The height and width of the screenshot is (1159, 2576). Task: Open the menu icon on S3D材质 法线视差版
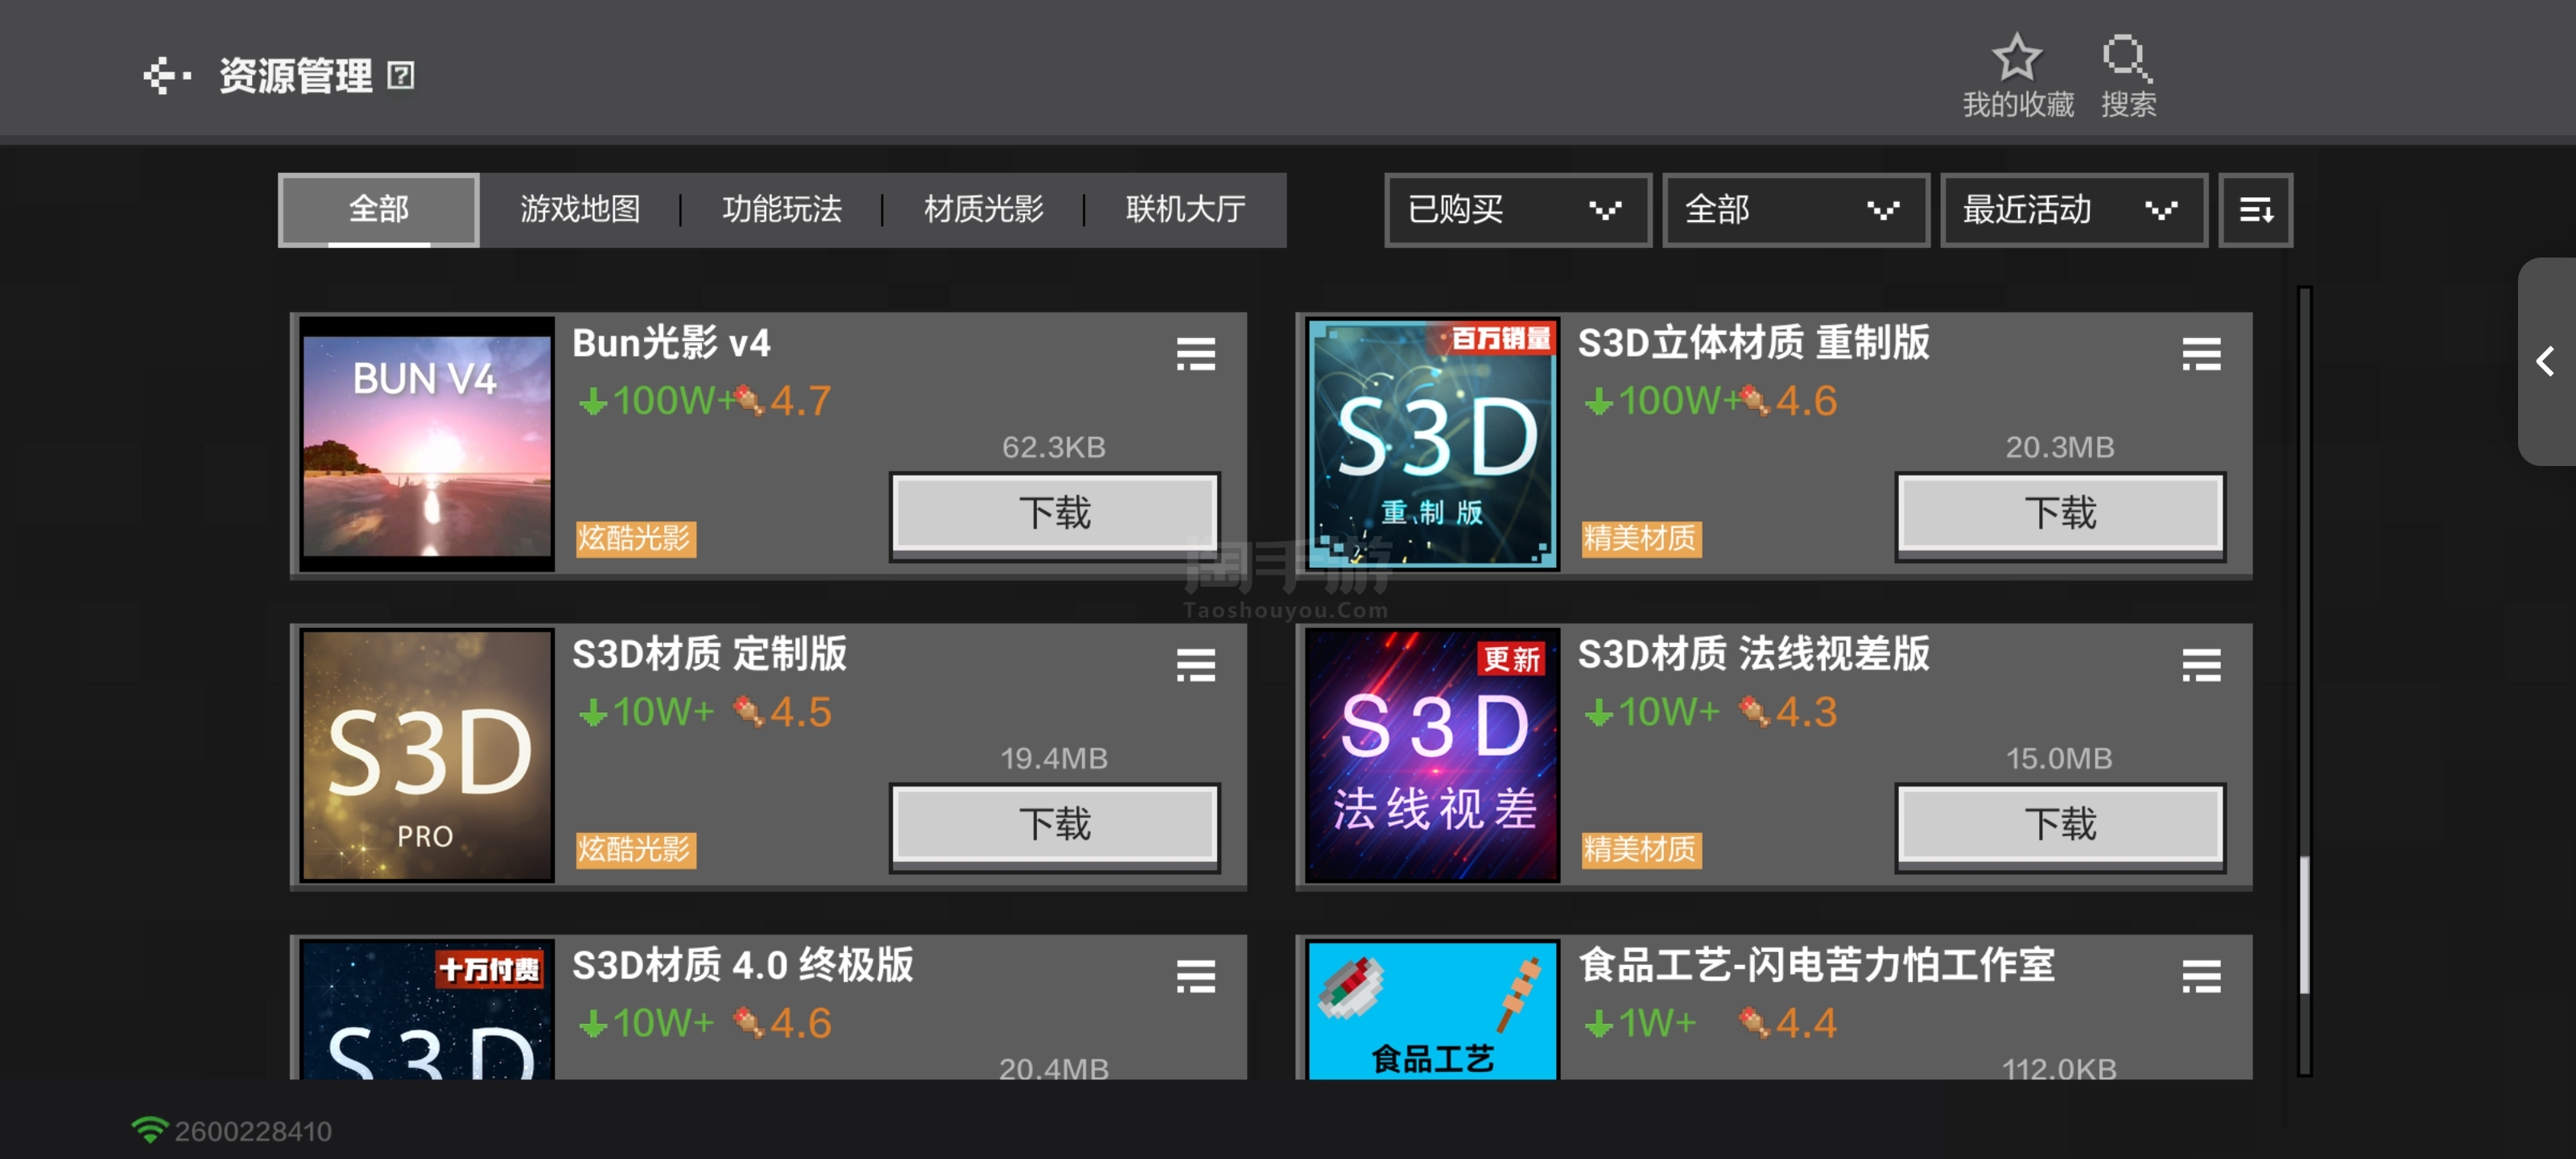tap(2200, 665)
